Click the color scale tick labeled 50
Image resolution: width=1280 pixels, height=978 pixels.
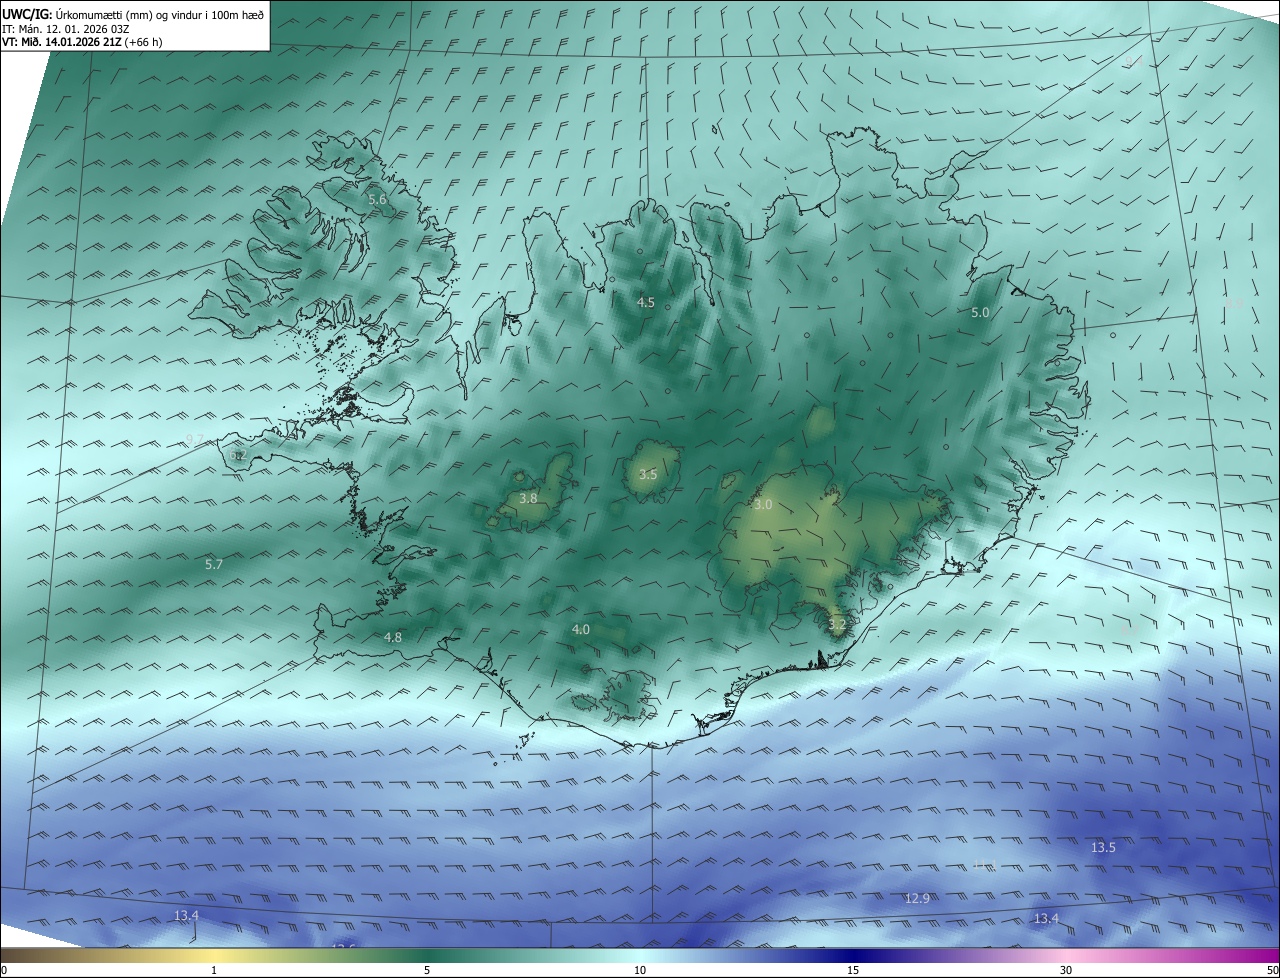tap(1272, 970)
